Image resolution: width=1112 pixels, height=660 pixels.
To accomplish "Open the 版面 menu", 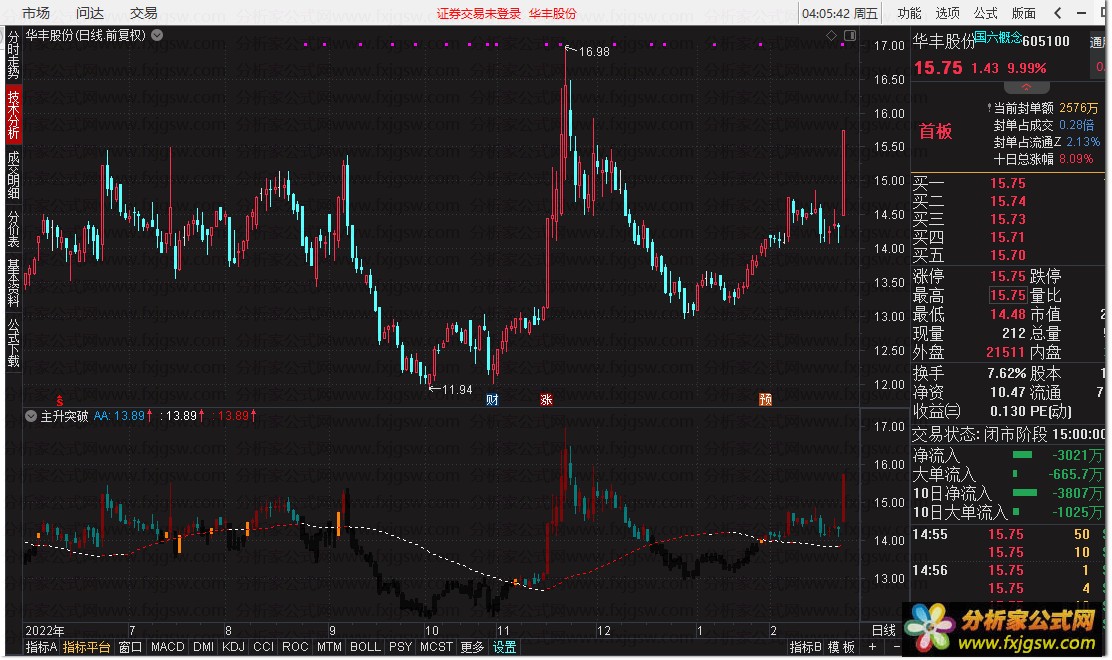I will pos(1023,13).
